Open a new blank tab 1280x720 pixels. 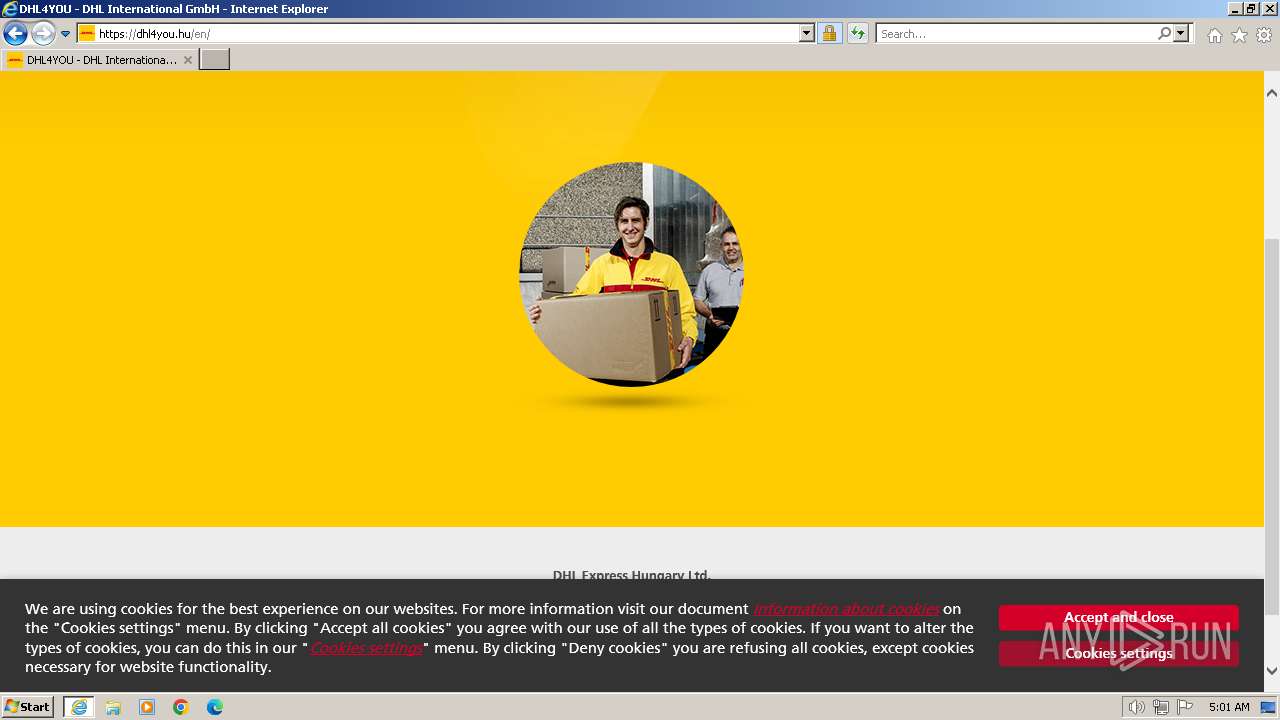(215, 60)
